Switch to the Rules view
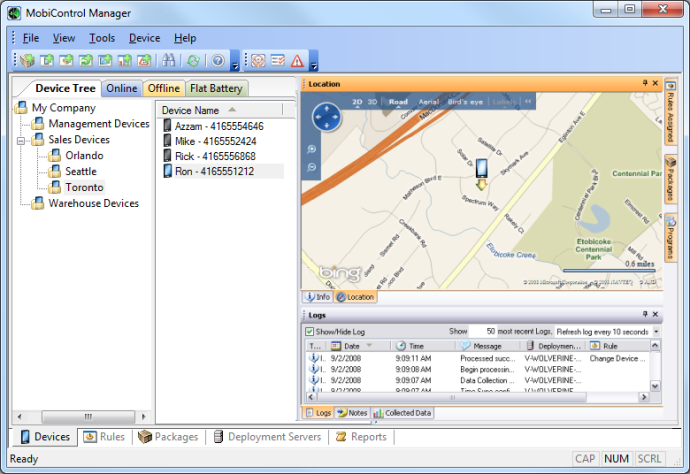690x474 pixels. pos(105,437)
